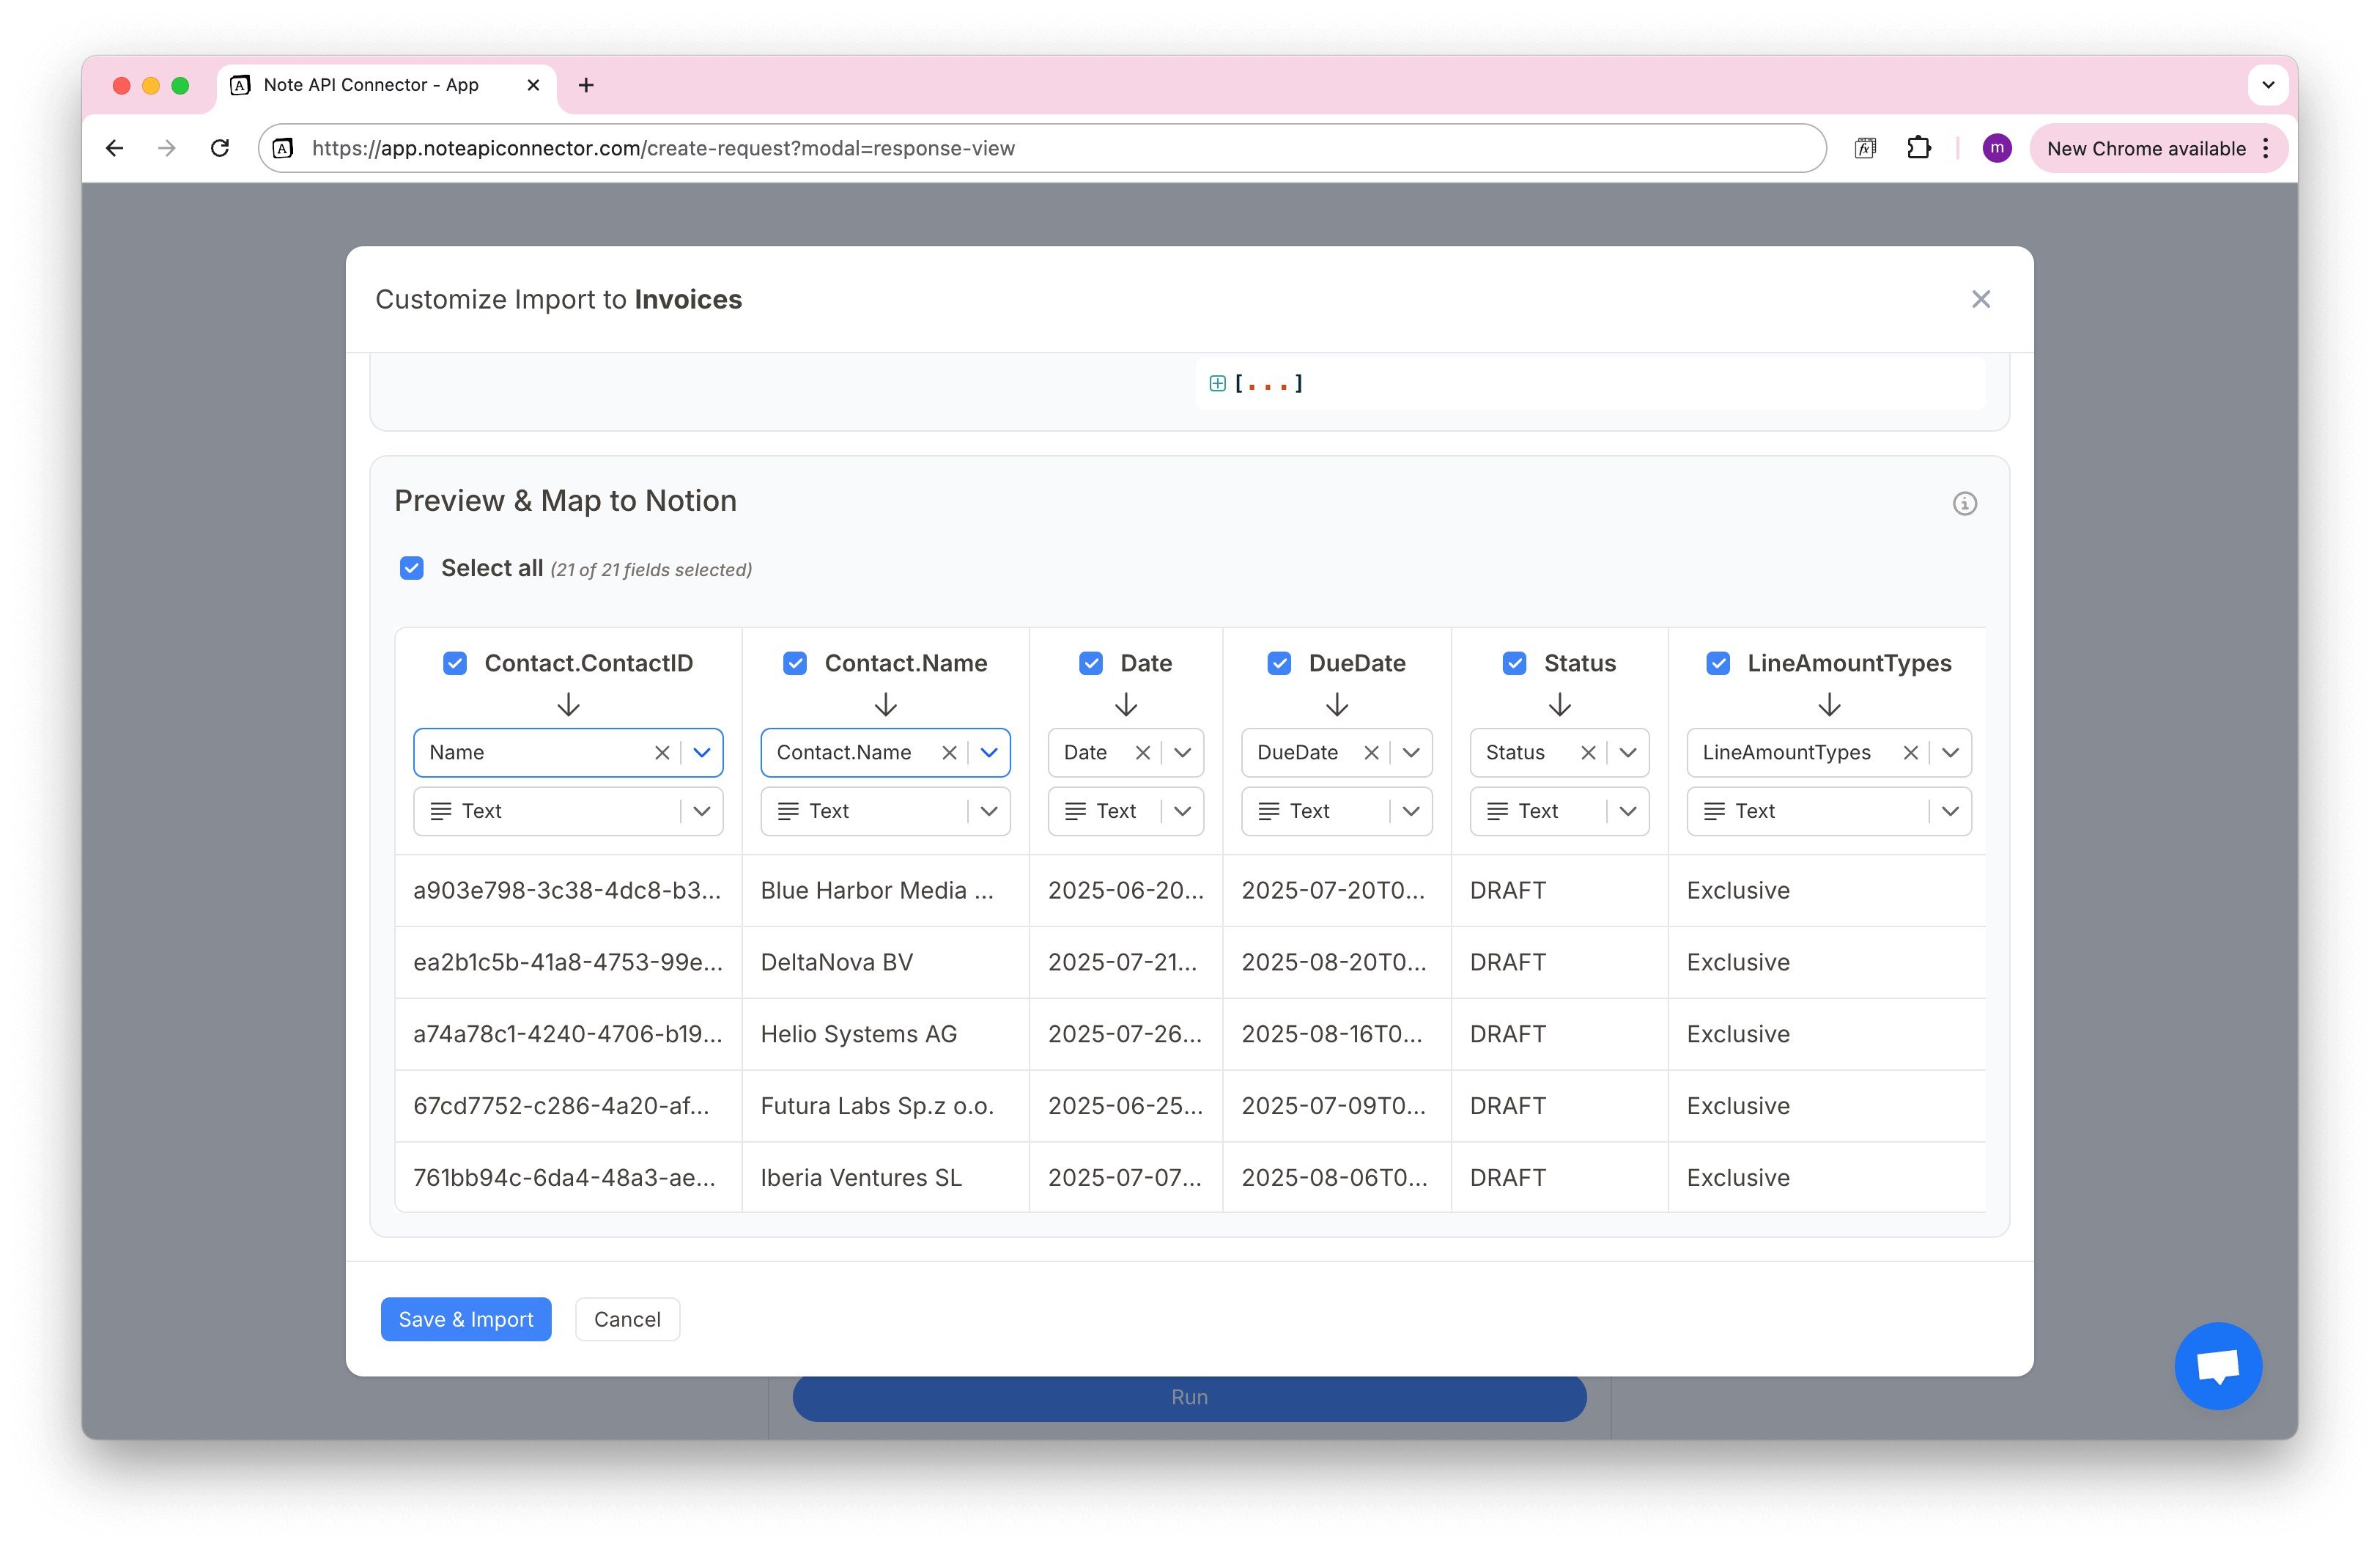The width and height of the screenshot is (2380, 1548).
Task: Click the '2025-08-16T0...' due date cell
Action: 1336,1034
